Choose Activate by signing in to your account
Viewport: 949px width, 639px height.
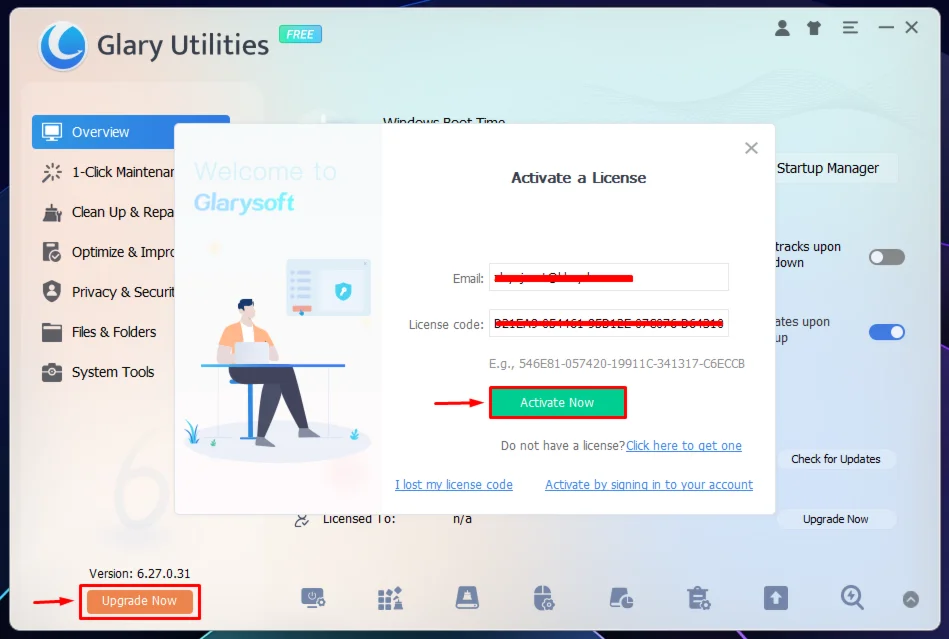(649, 485)
